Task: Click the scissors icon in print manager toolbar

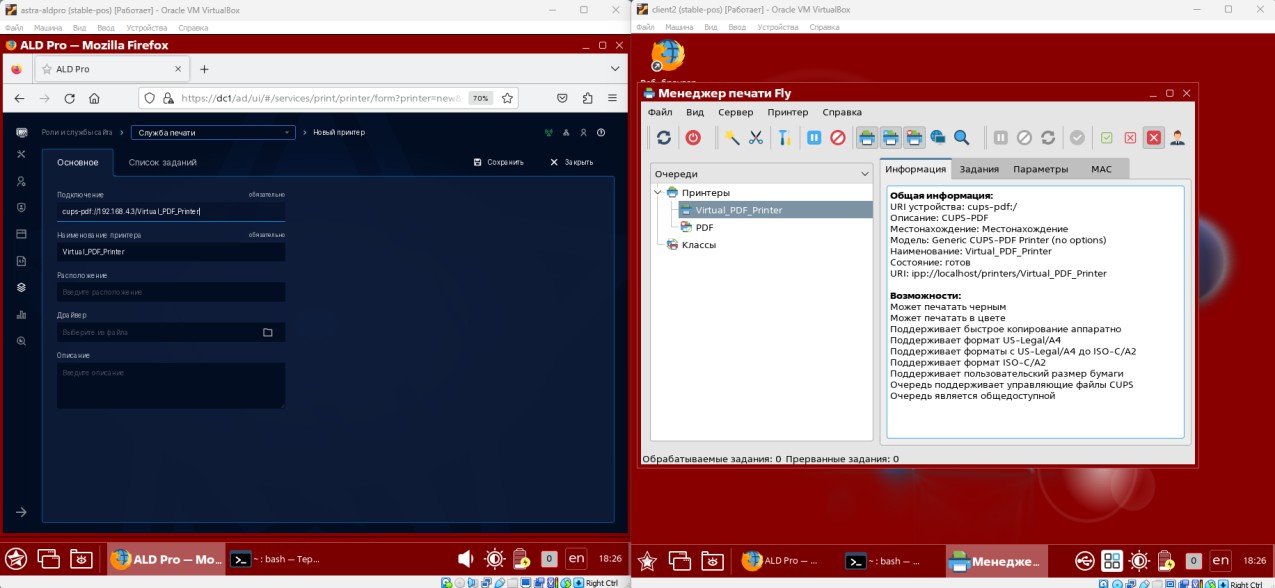Action: pos(756,138)
